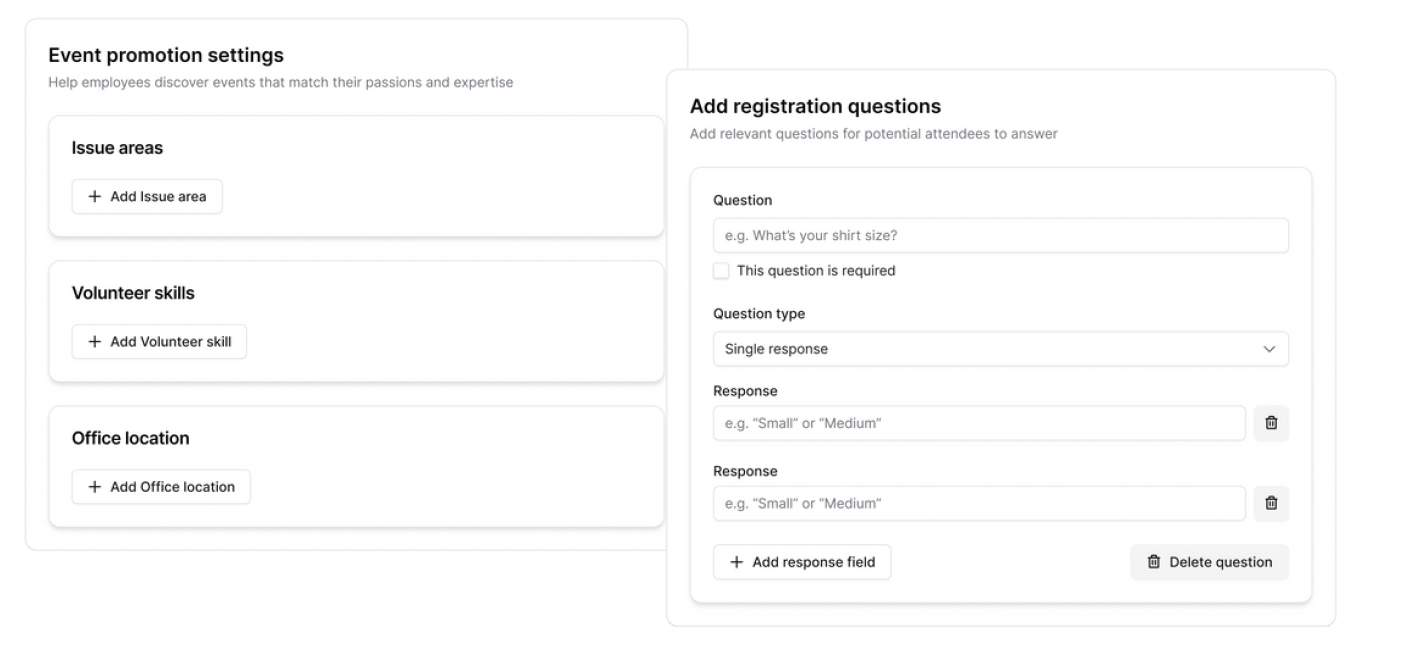Click plus icon in Add Volunteer skill

(95, 342)
